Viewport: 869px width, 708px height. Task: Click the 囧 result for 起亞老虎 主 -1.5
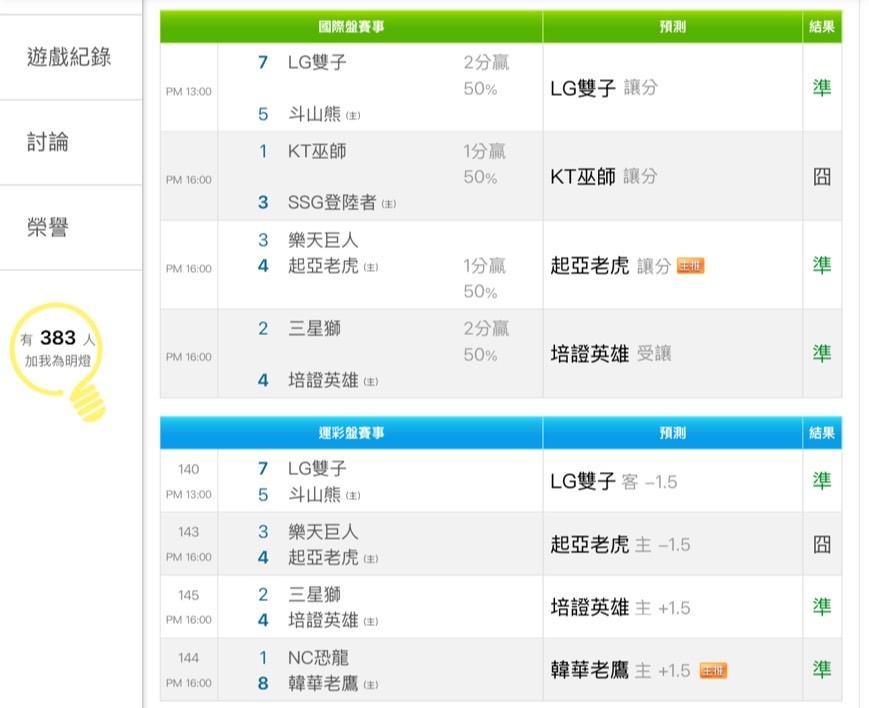click(x=821, y=545)
